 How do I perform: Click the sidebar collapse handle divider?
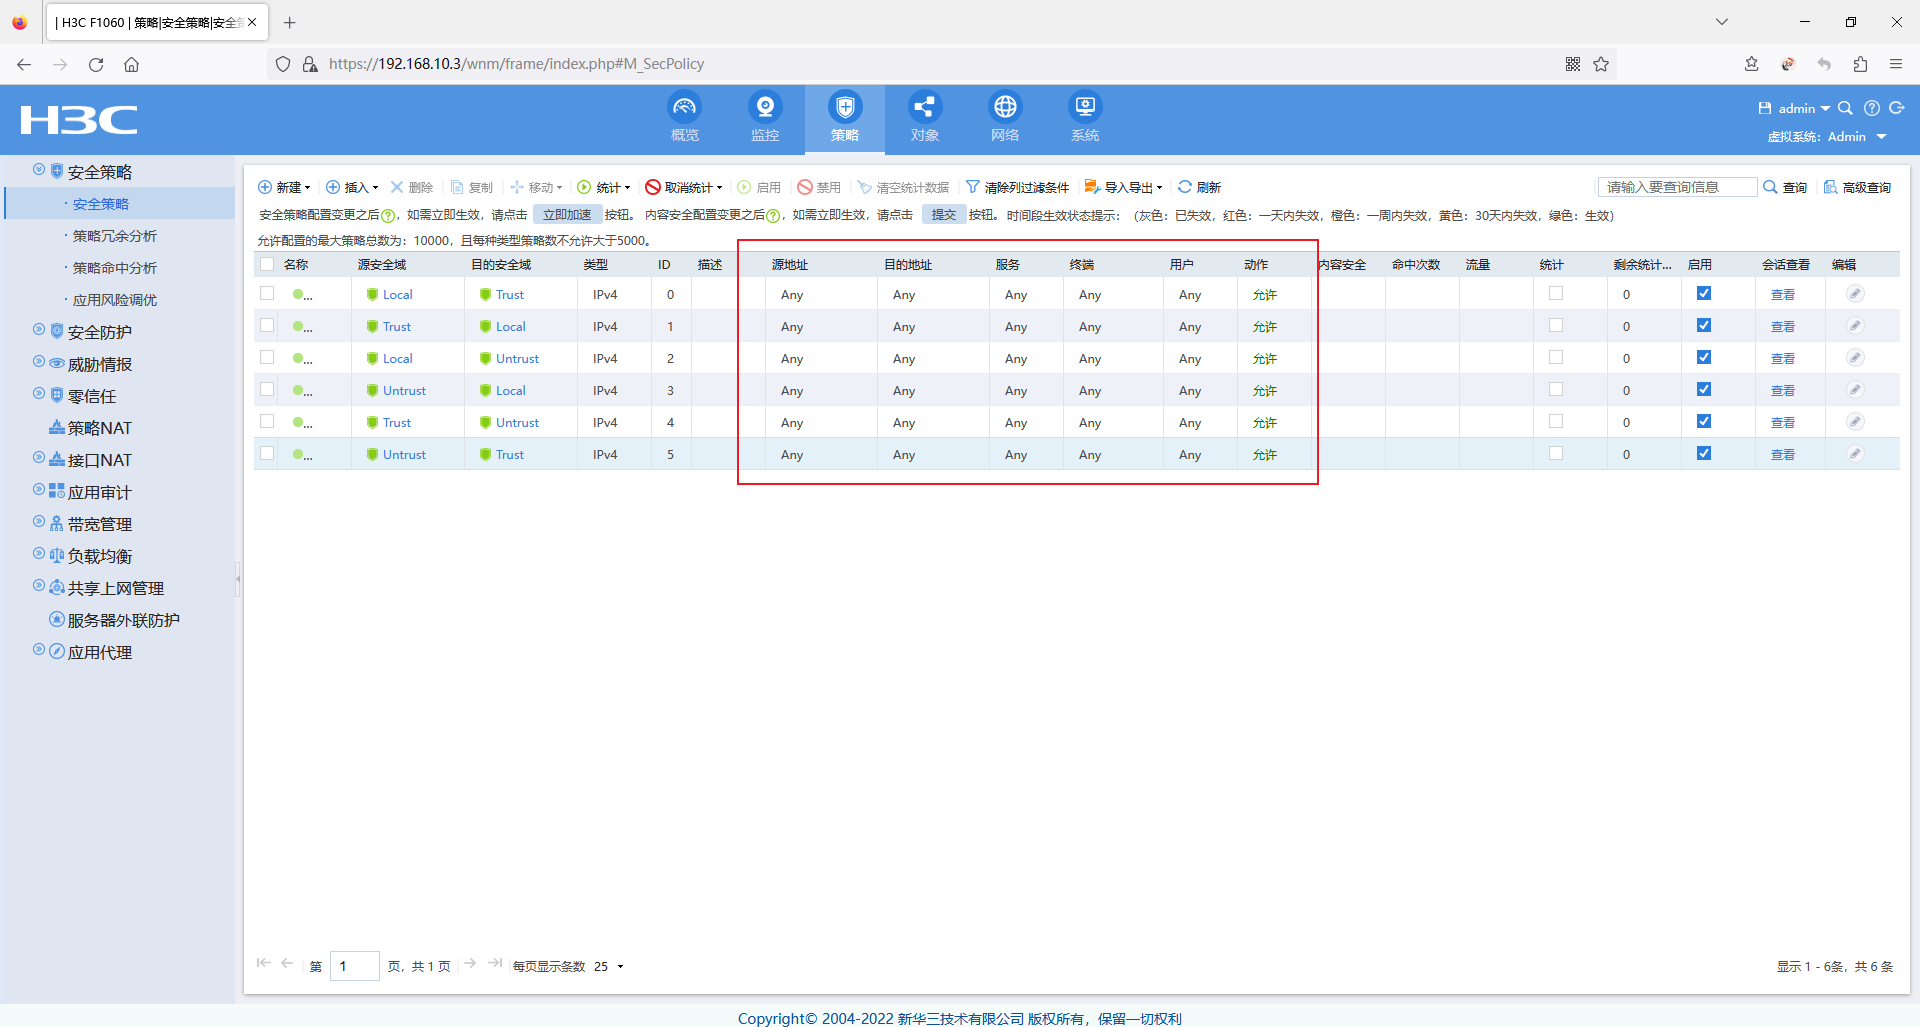coord(238,579)
